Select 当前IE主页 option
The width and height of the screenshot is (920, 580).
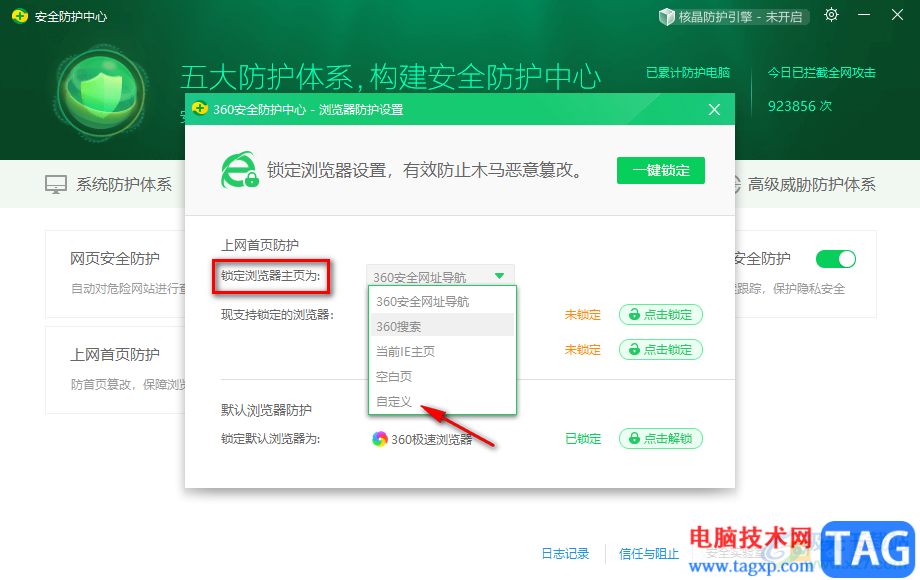tap(442, 351)
